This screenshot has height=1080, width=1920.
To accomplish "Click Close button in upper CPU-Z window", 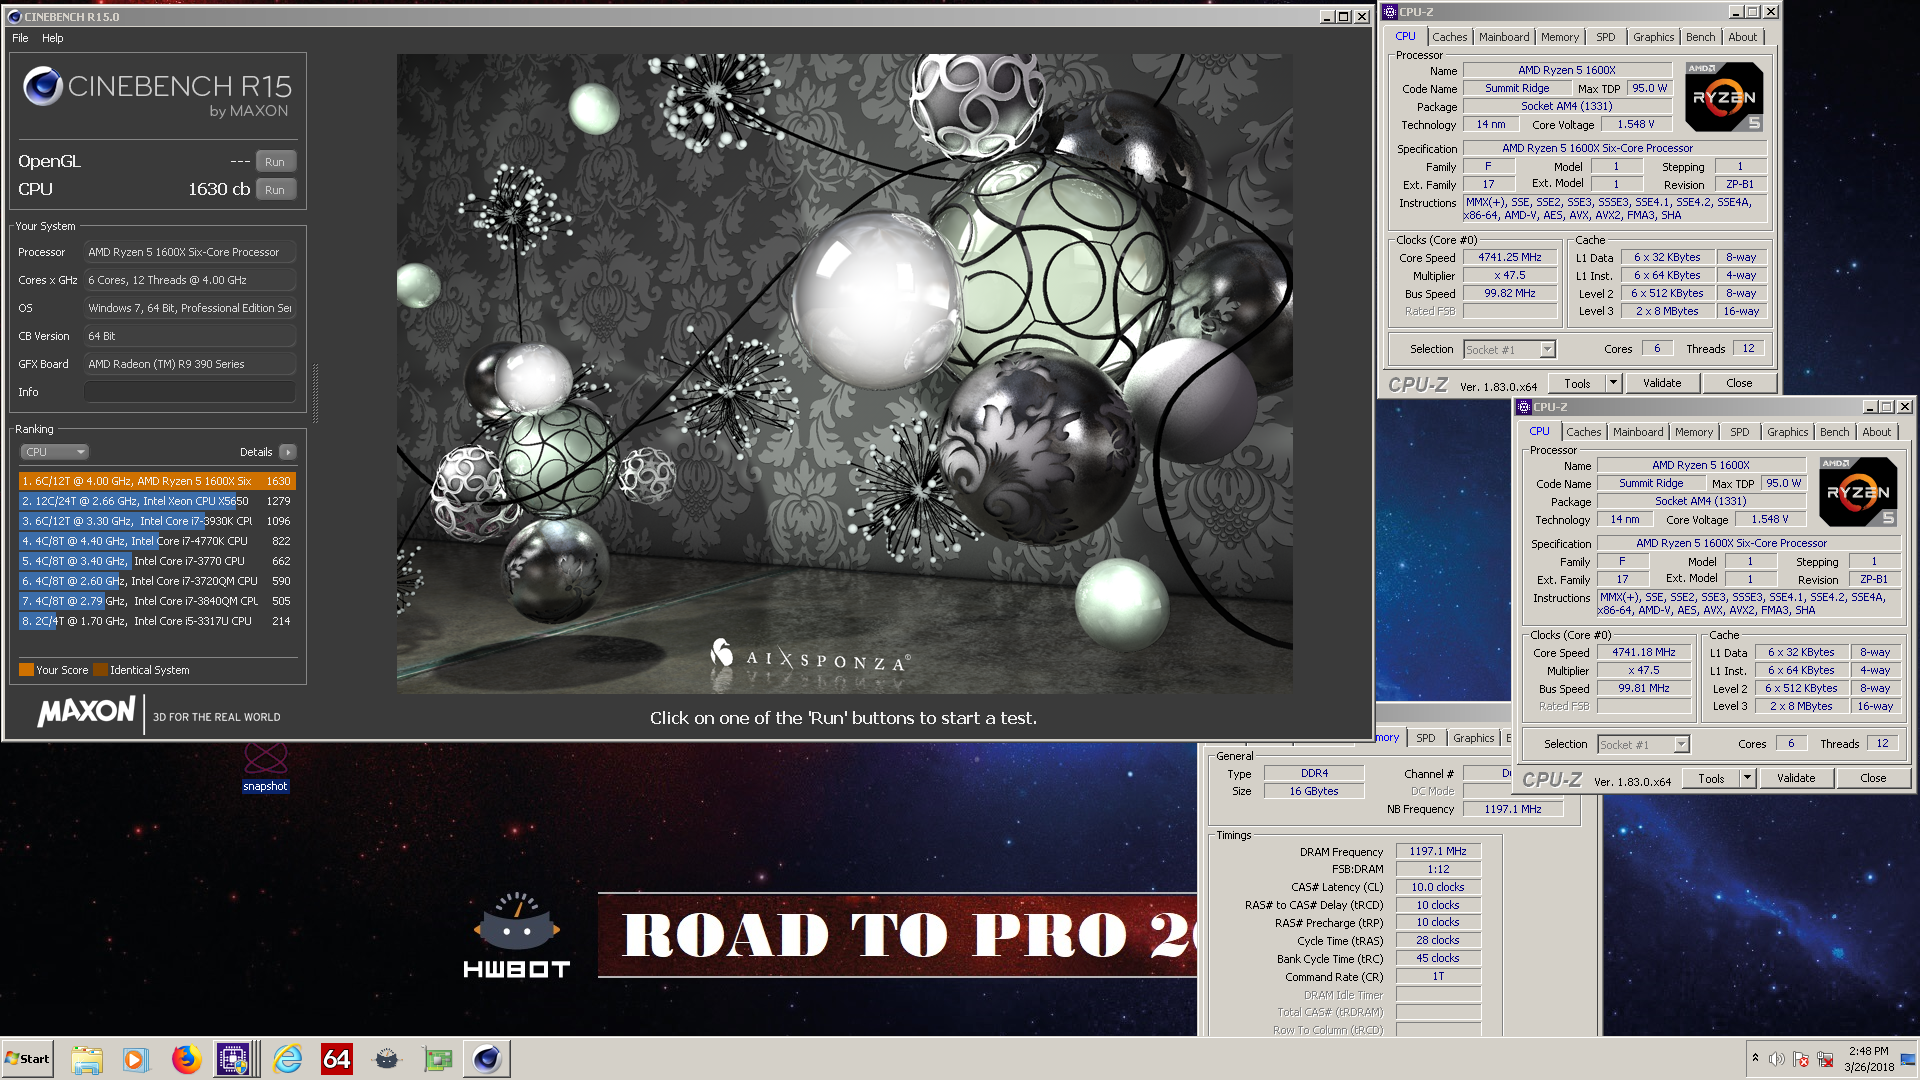I will pos(1738,383).
